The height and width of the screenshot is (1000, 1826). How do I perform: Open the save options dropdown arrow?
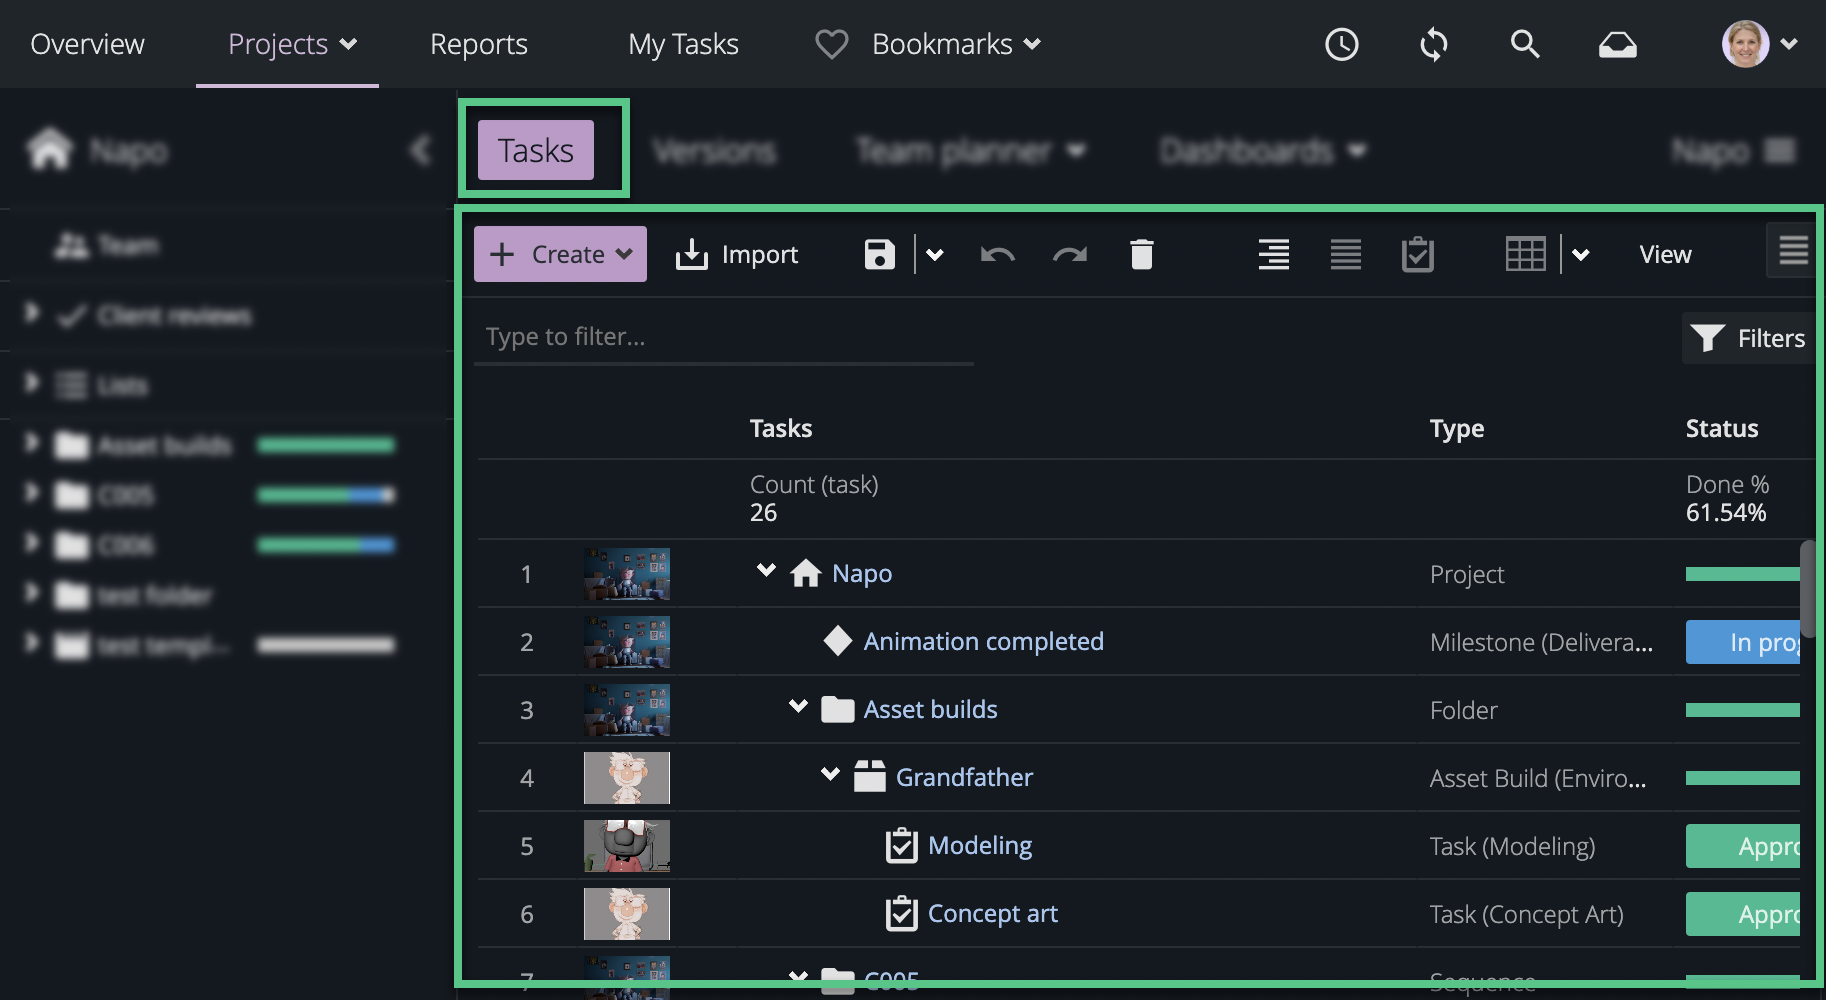click(x=935, y=255)
